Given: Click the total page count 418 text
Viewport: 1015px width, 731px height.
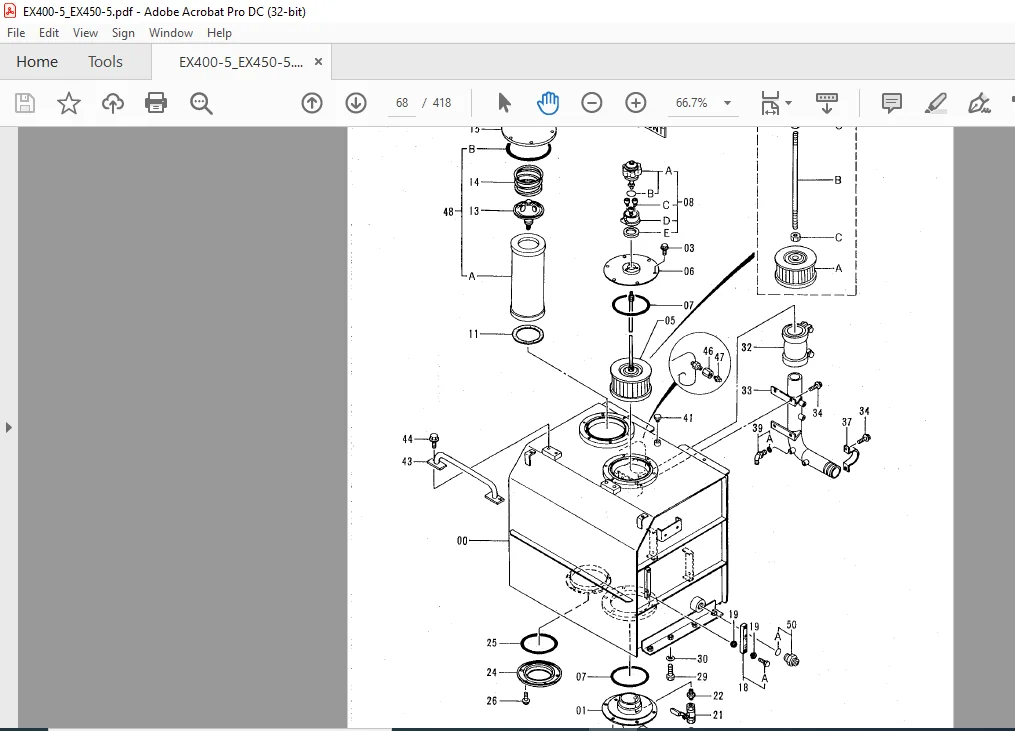Looking at the screenshot, I should 441,103.
